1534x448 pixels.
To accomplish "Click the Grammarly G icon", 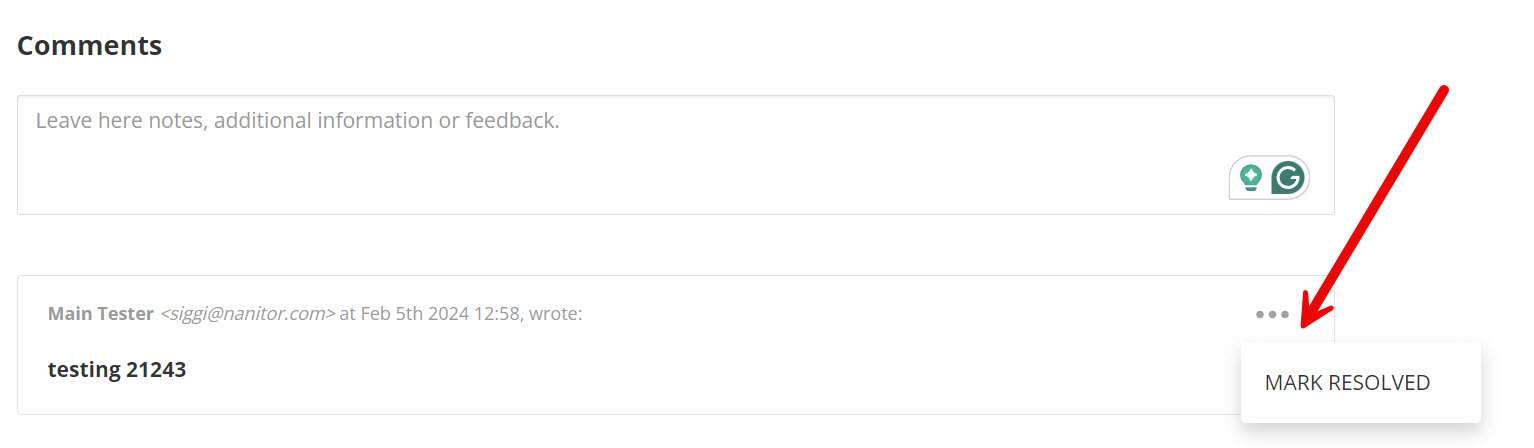I will pos(1288,178).
